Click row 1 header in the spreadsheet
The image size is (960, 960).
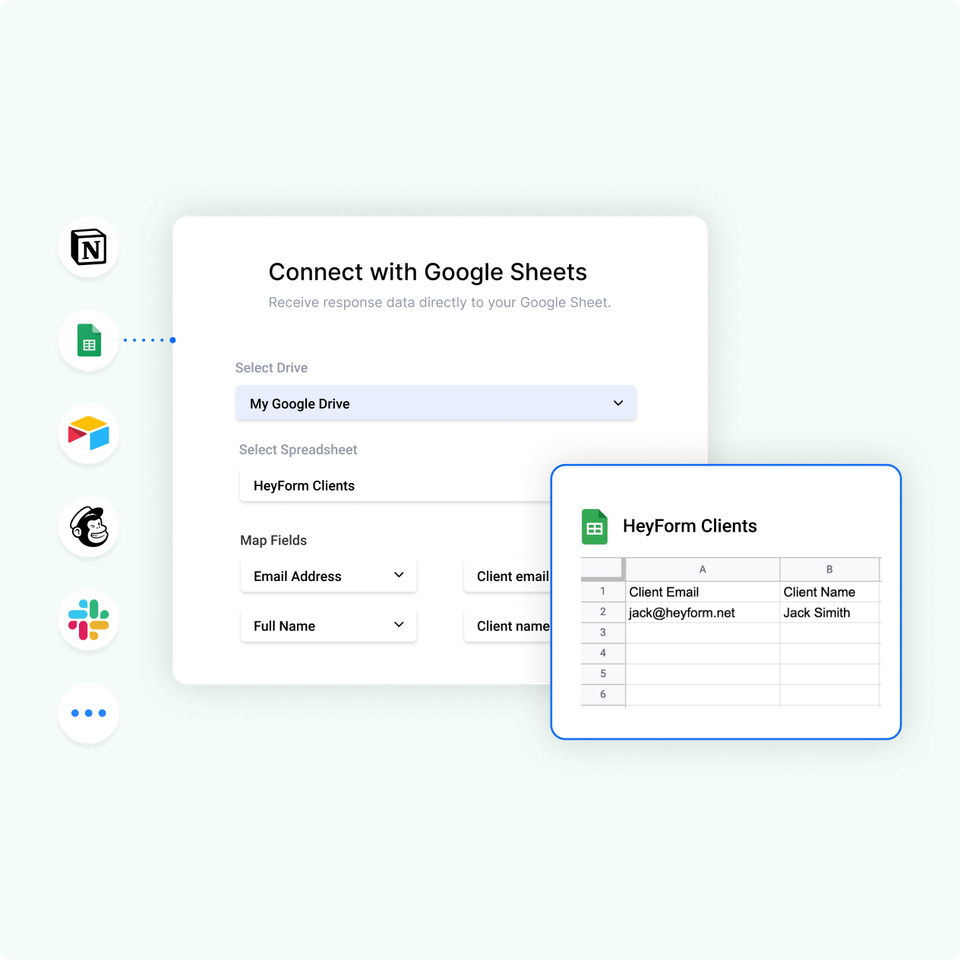coord(603,591)
